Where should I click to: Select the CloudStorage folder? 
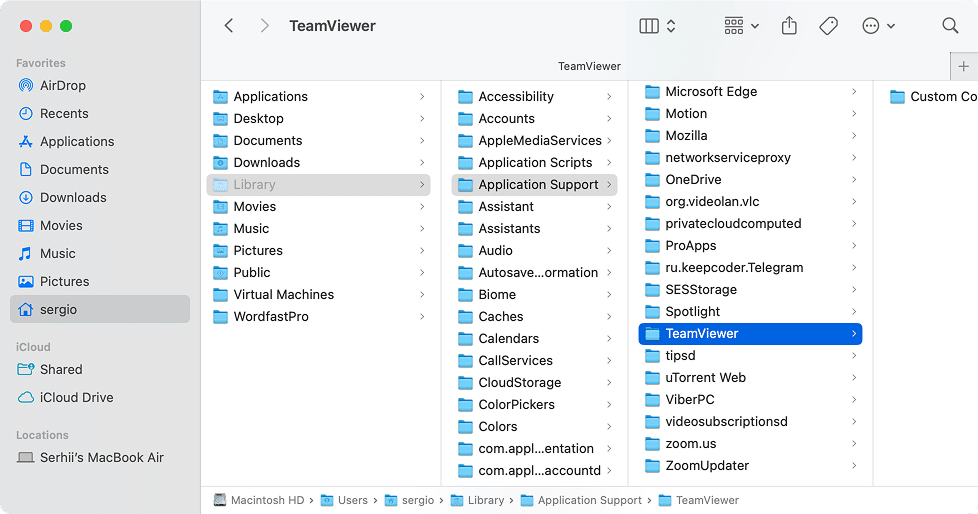(x=535, y=382)
